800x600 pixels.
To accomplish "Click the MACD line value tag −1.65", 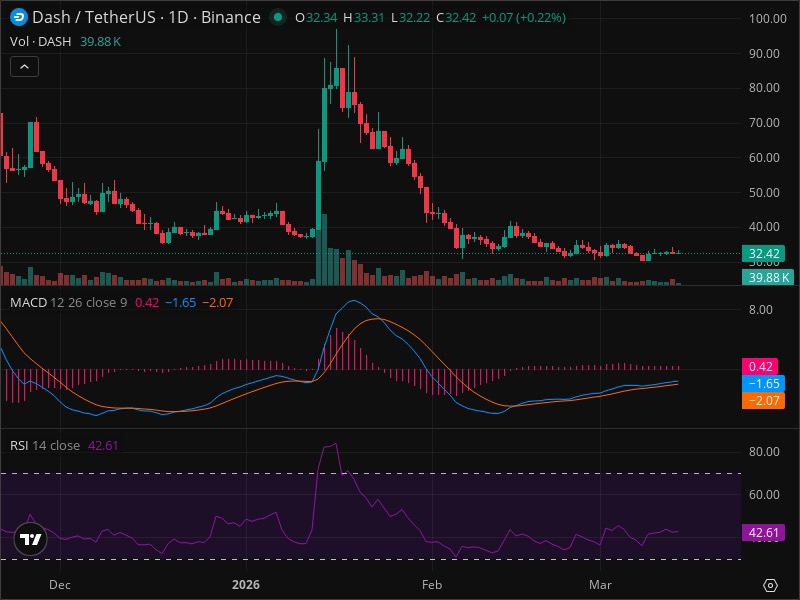I will (763, 384).
